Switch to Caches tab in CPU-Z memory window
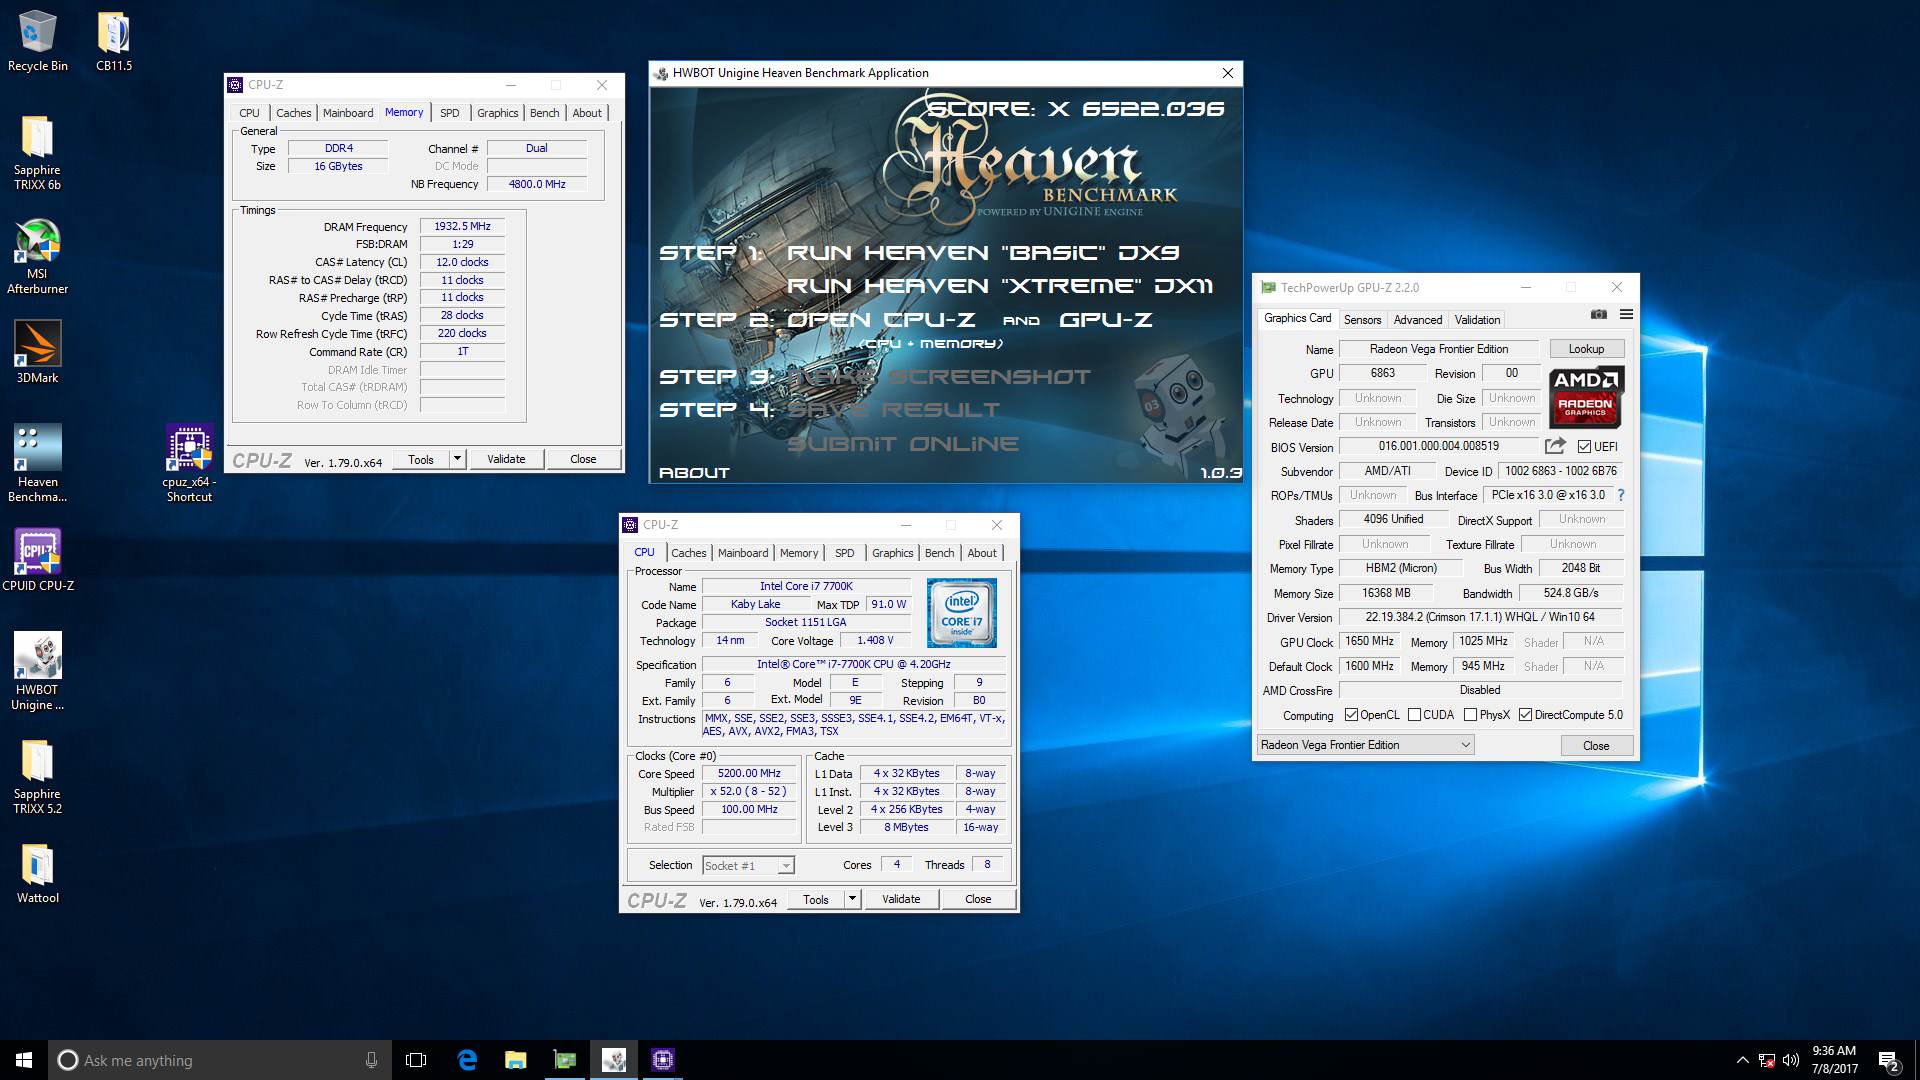Image resolution: width=1920 pixels, height=1080 pixels. click(293, 113)
